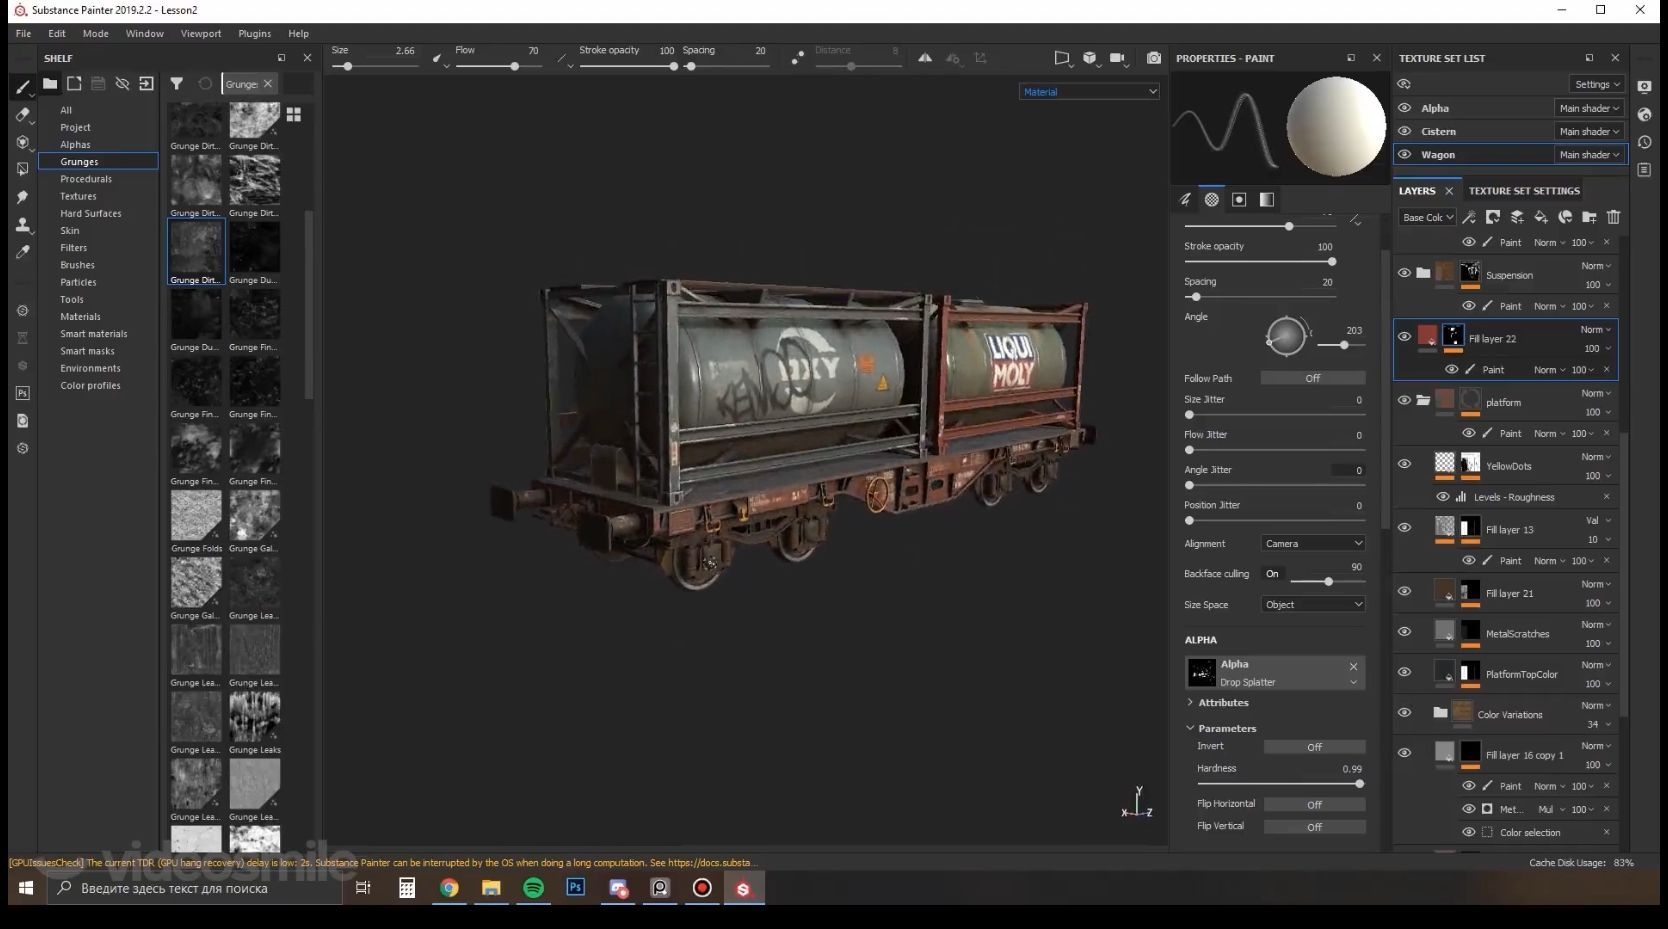The image size is (1668, 929).
Task: Add a new fill layer
Action: point(1541,217)
